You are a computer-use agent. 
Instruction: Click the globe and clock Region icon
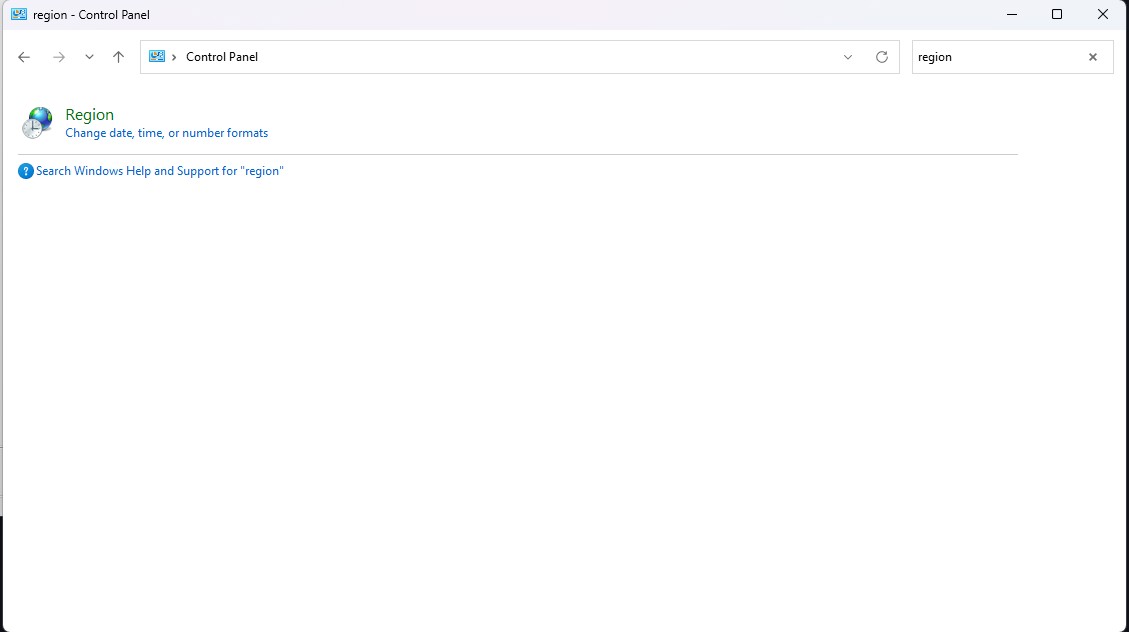pyautogui.click(x=37, y=122)
